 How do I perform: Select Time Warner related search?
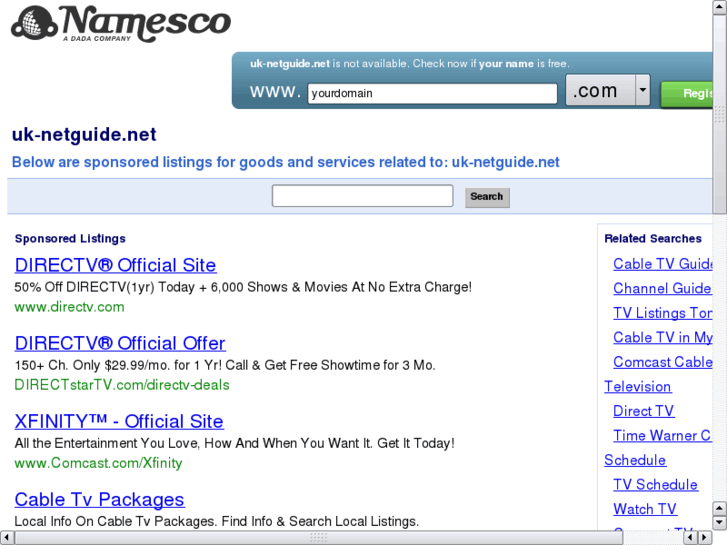tap(663, 436)
